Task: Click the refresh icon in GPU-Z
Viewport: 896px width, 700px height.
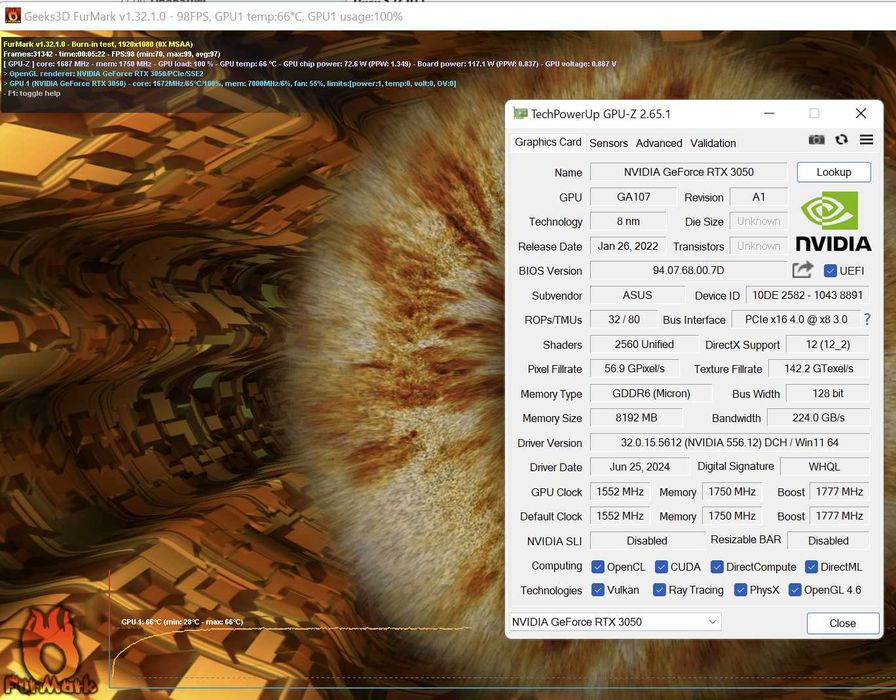Action: click(x=842, y=140)
